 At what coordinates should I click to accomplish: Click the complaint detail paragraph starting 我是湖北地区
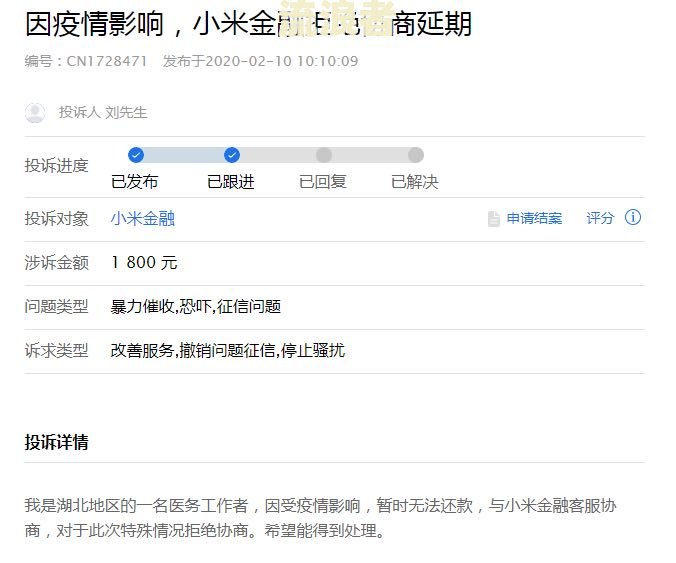click(x=320, y=518)
